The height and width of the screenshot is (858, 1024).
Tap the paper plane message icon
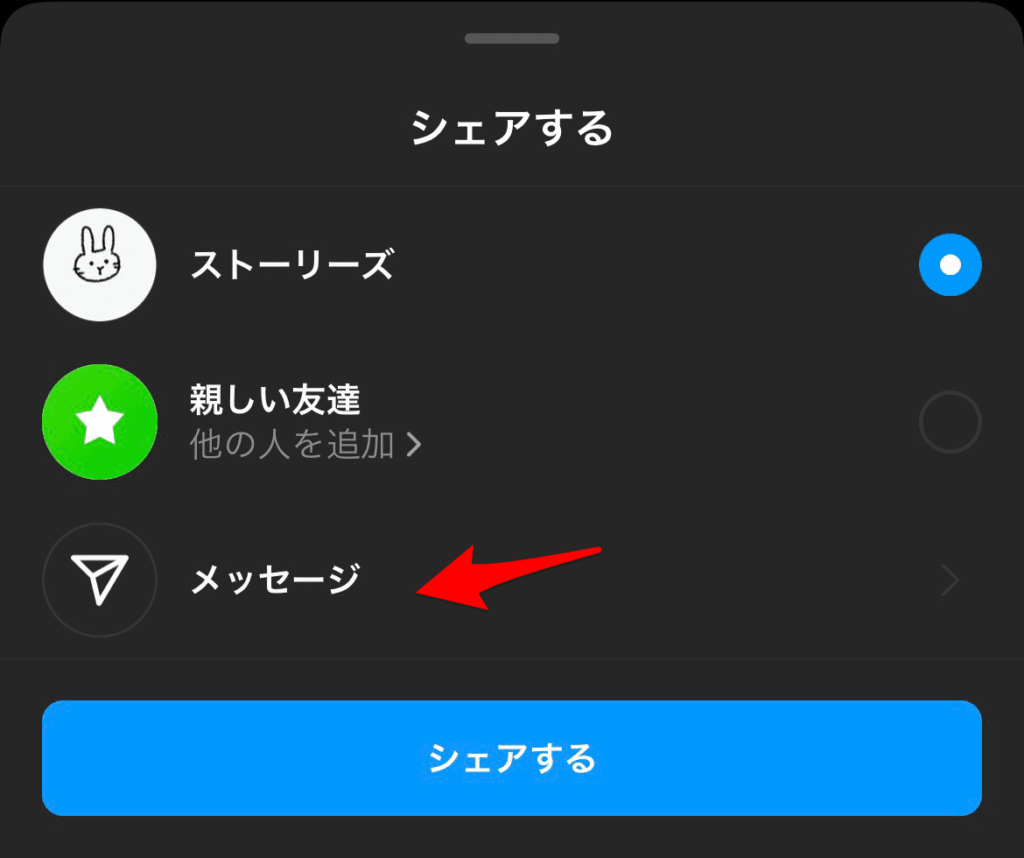(99, 580)
